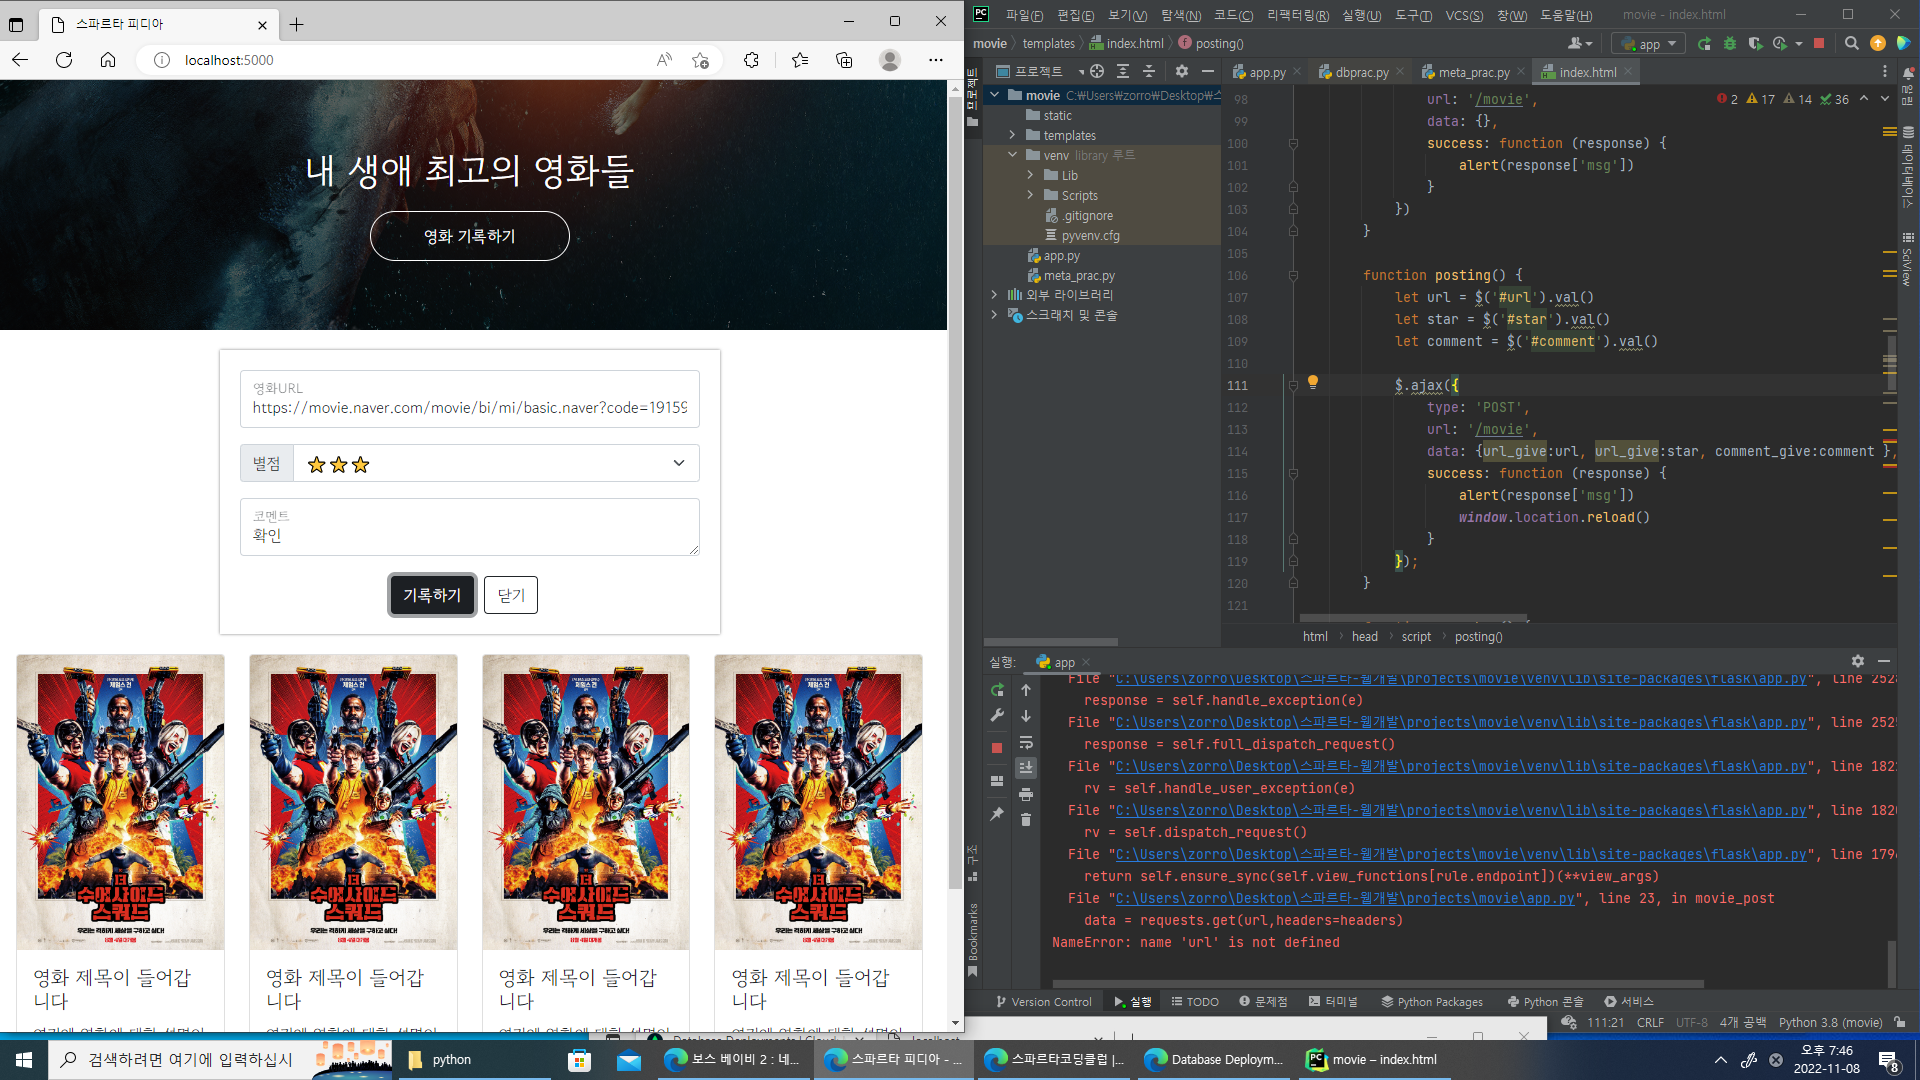Switch to the dbprac.py editor tab

[1361, 72]
